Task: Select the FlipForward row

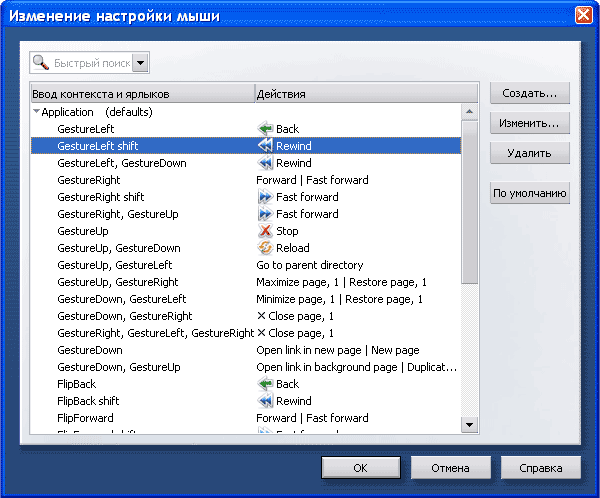Action: coord(246,418)
